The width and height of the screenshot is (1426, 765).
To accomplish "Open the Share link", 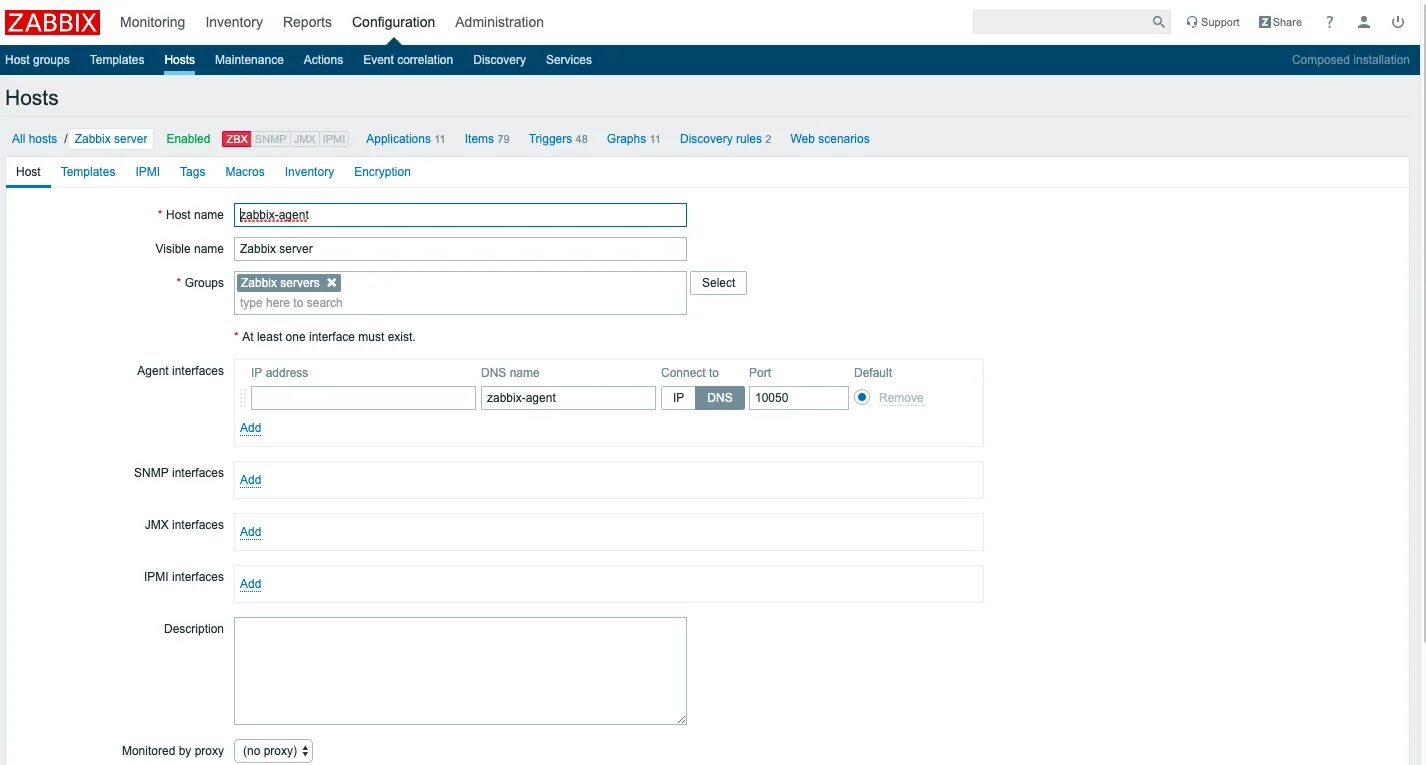I will (x=1280, y=22).
